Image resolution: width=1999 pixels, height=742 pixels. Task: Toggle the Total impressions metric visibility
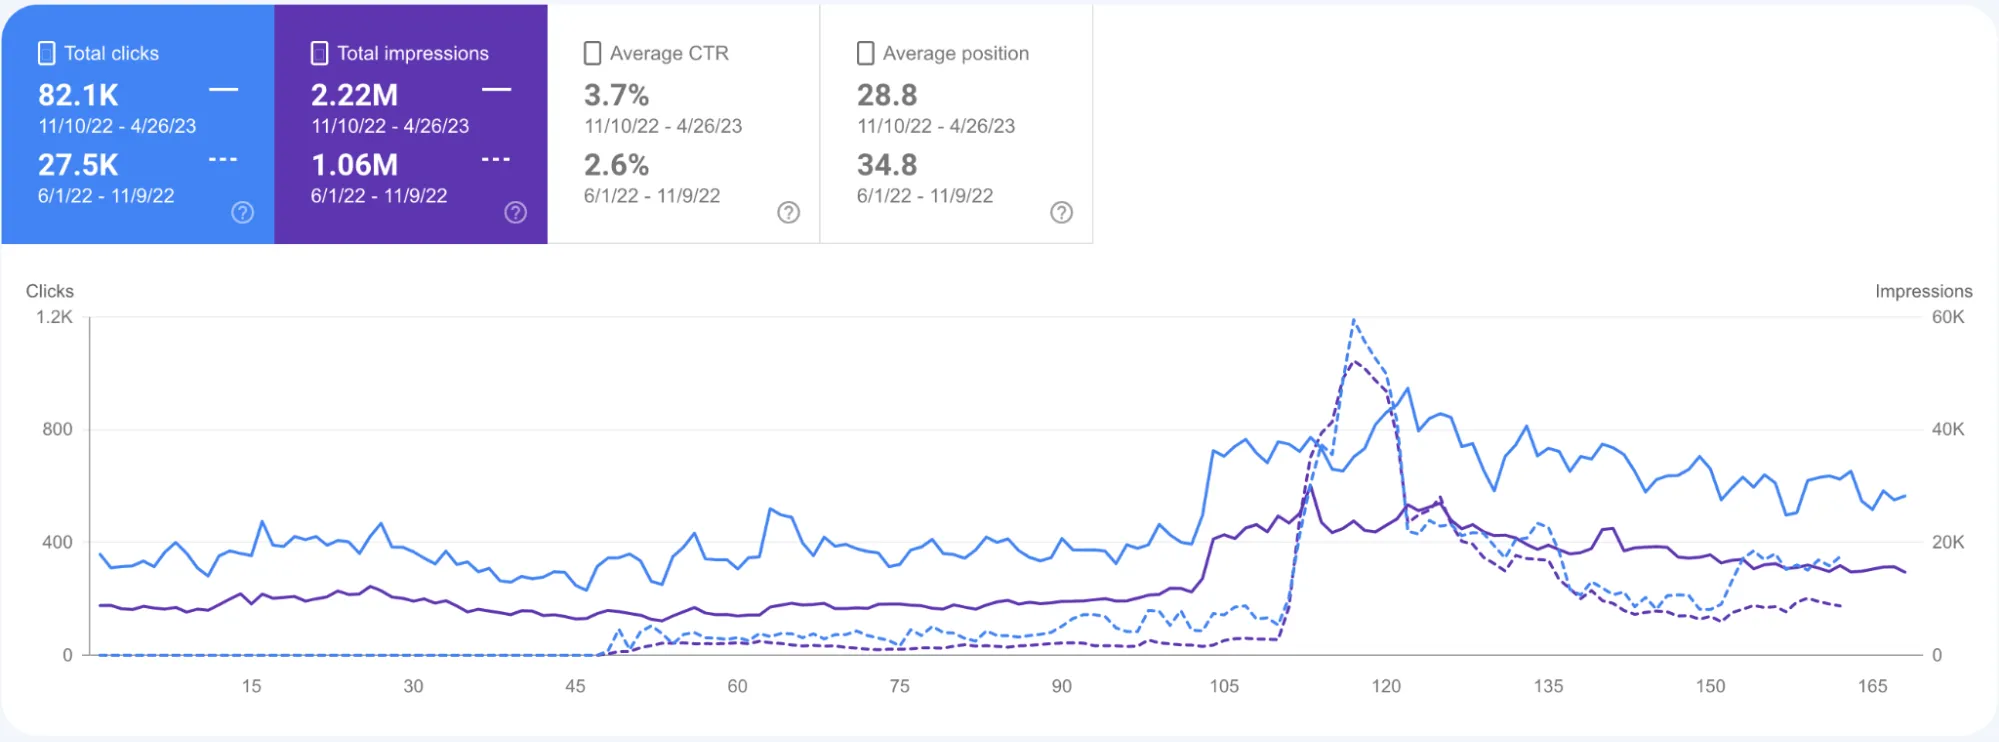pyautogui.click(x=319, y=52)
